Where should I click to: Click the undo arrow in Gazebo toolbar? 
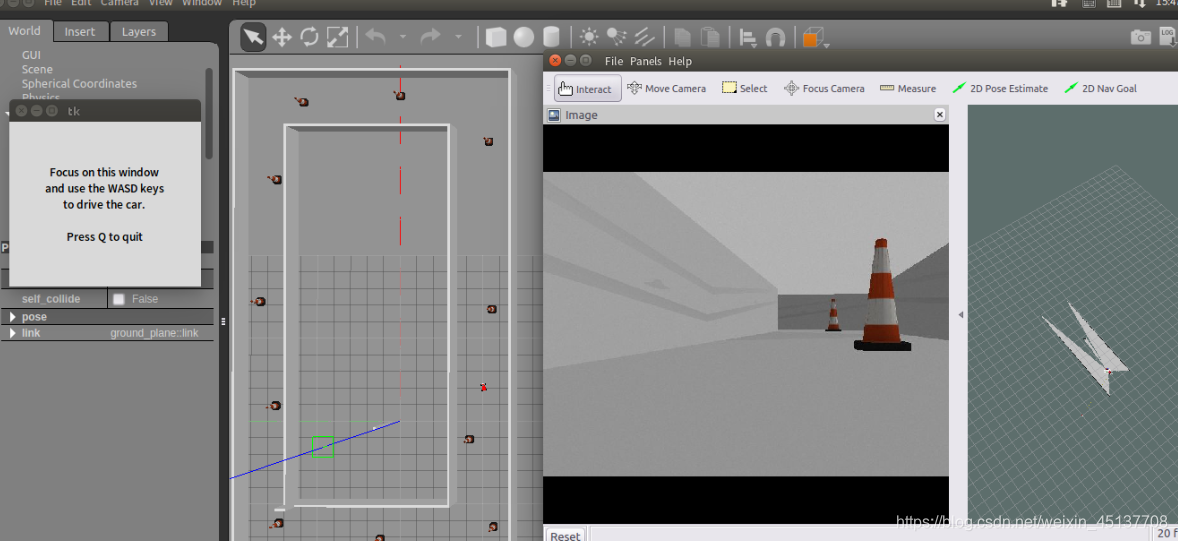coord(376,36)
